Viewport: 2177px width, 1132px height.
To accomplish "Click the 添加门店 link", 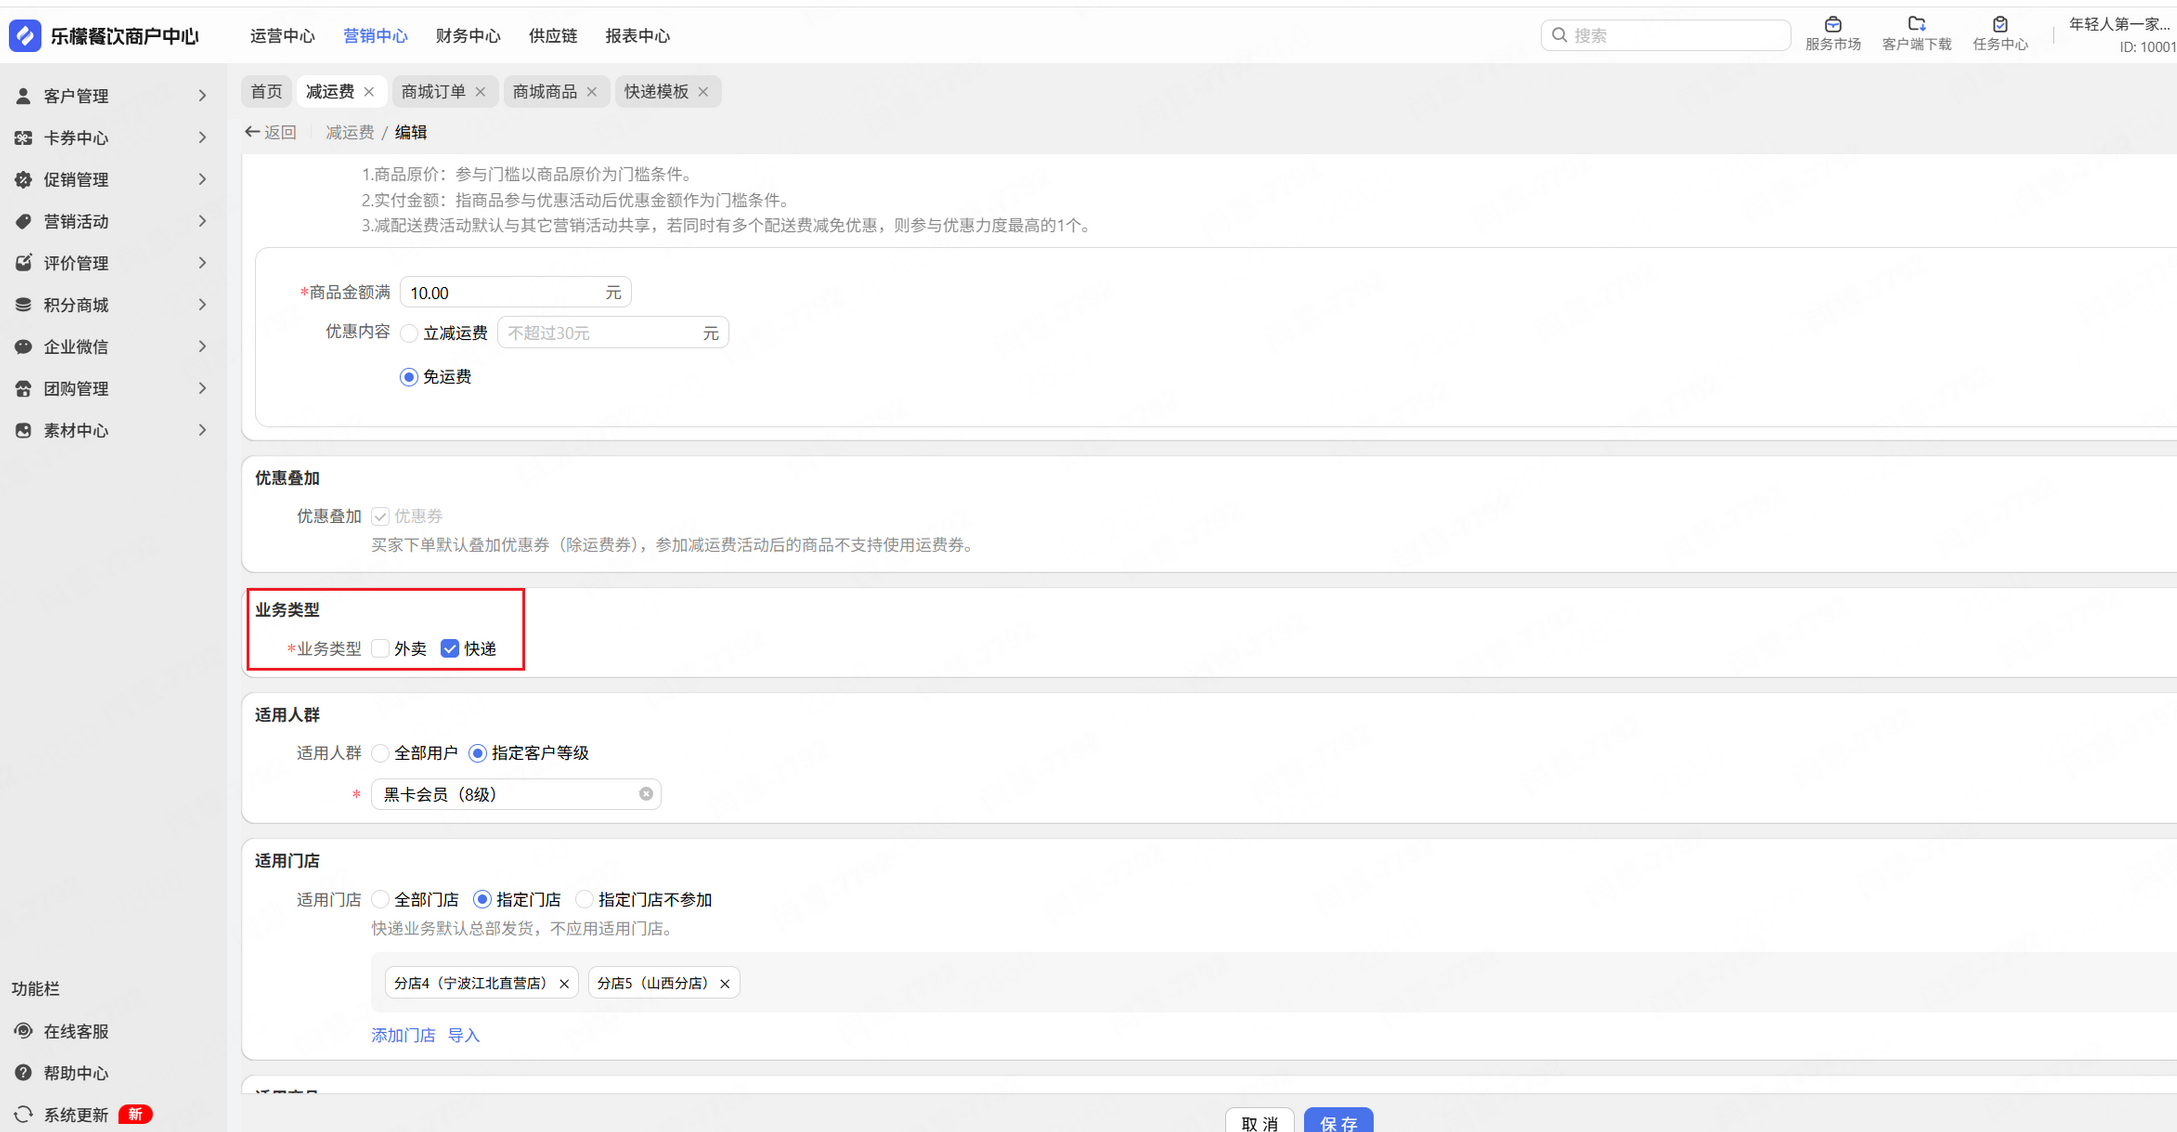I will click(x=403, y=1036).
